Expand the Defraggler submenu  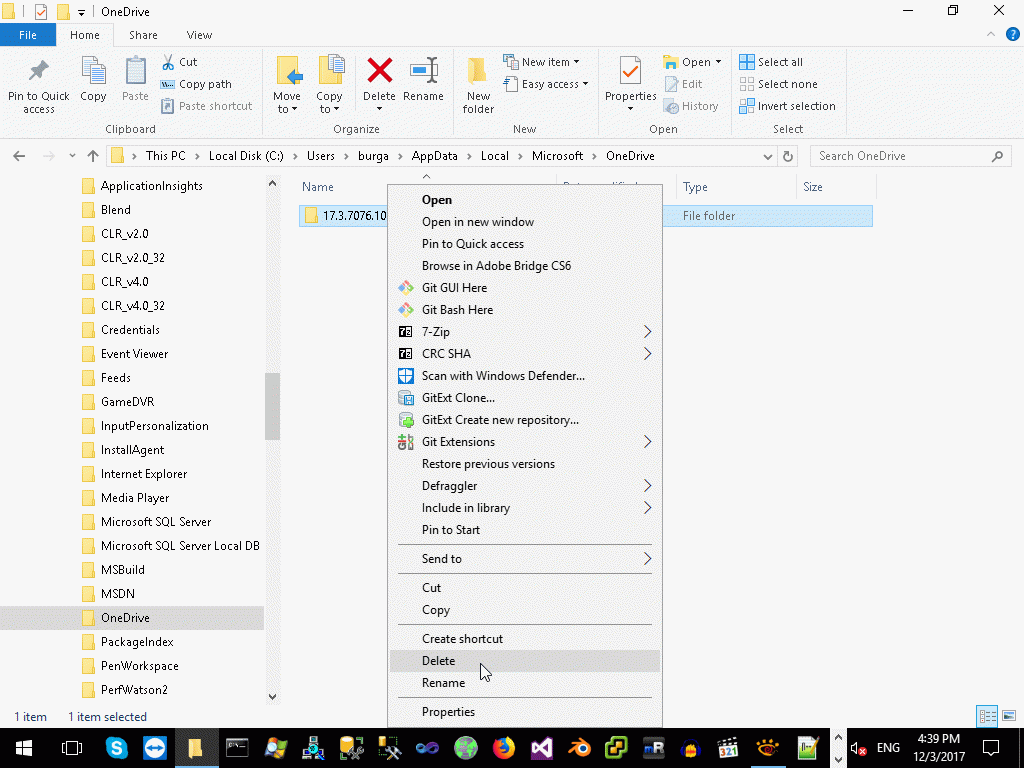tap(524, 486)
